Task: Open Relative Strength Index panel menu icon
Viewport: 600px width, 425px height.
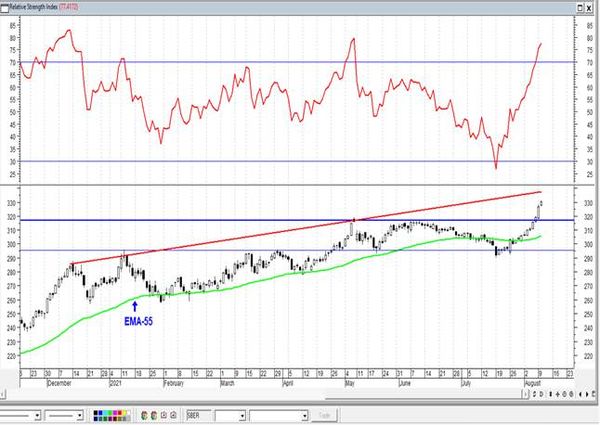Action: click(4, 8)
